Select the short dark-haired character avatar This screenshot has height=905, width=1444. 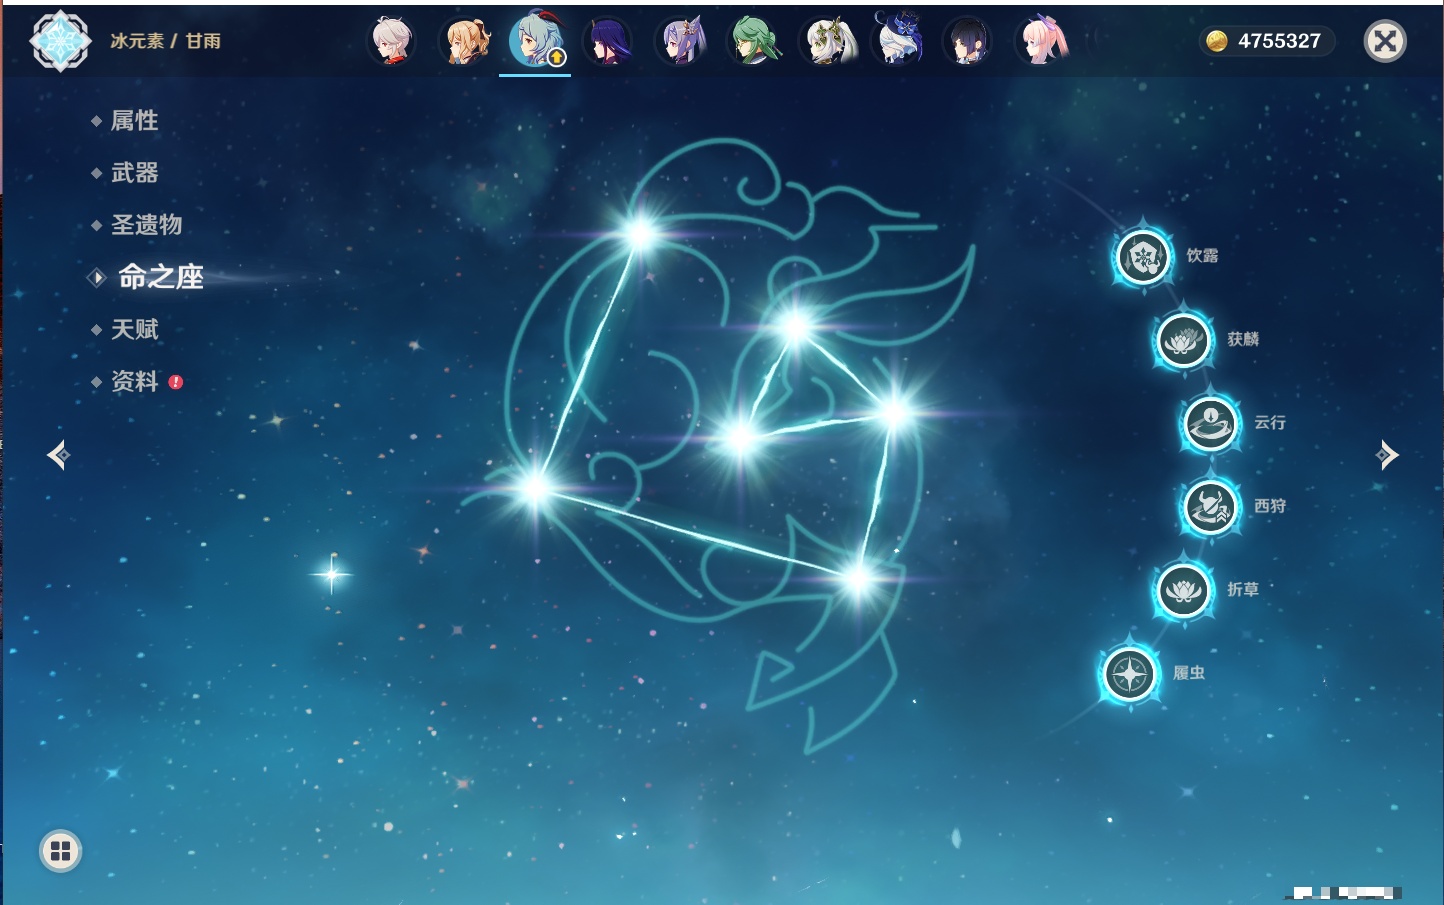click(x=968, y=41)
